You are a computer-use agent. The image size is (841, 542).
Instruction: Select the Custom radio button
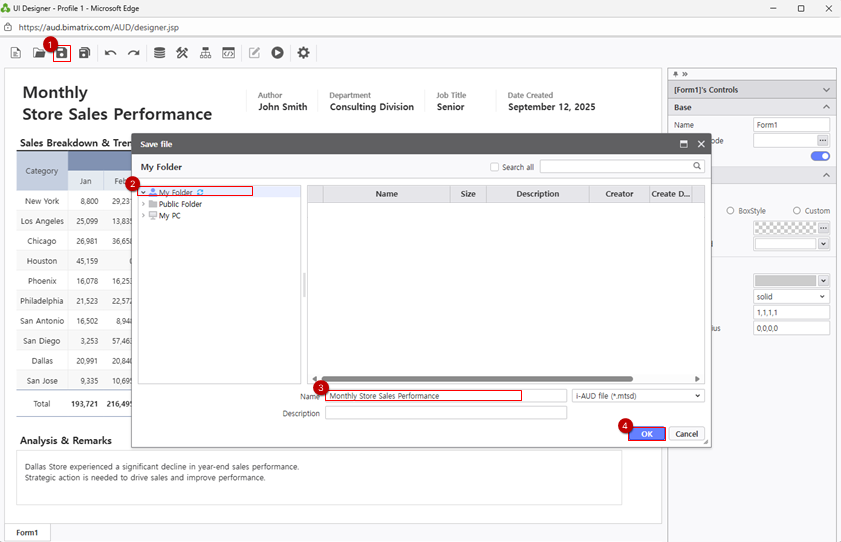coord(797,211)
